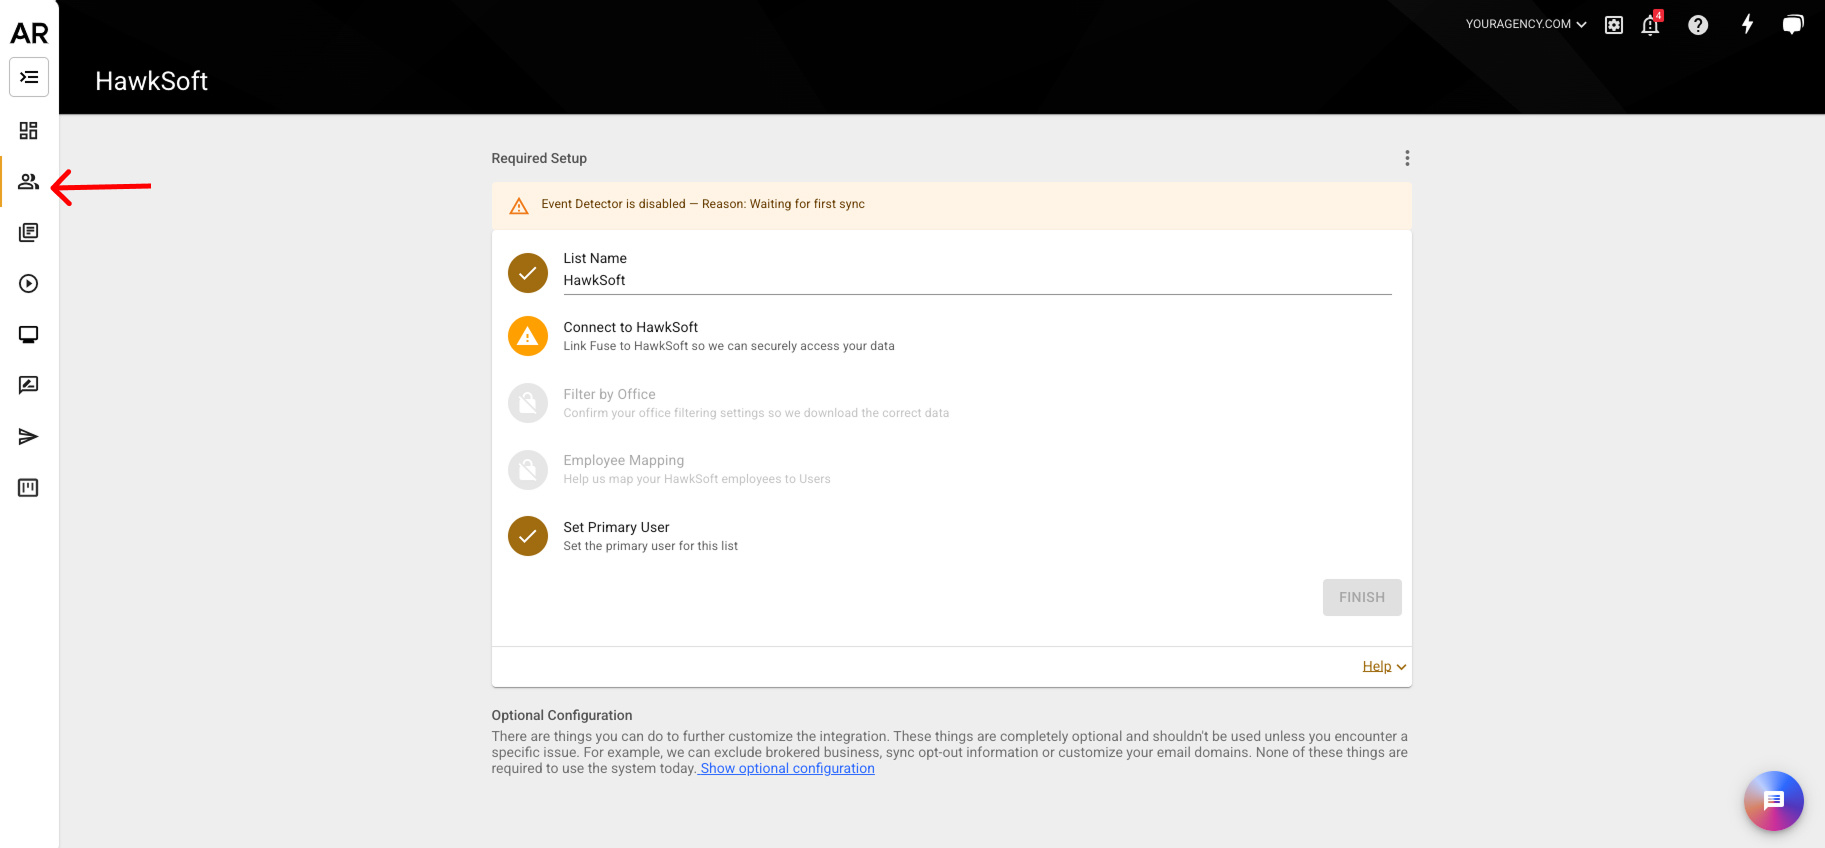This screenshot has width=1825, height=848.
Task: Open the kanban board sidebar icon
Action: coord(29,488)
